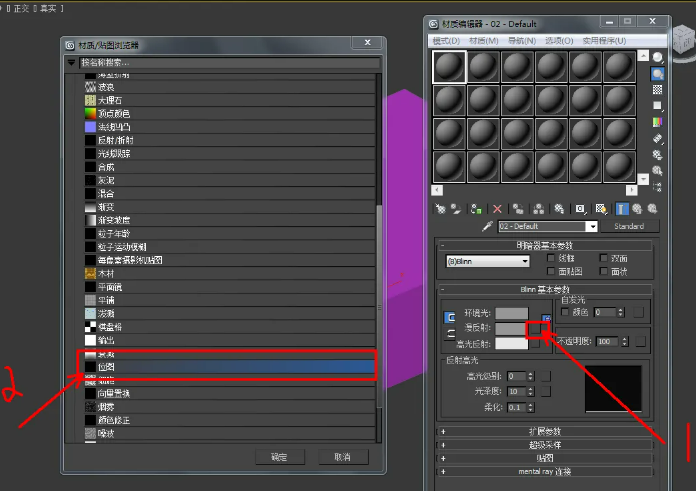696x491 pixels.
Task: Click Assign Material to Selection icon
Action: point(476,209)
